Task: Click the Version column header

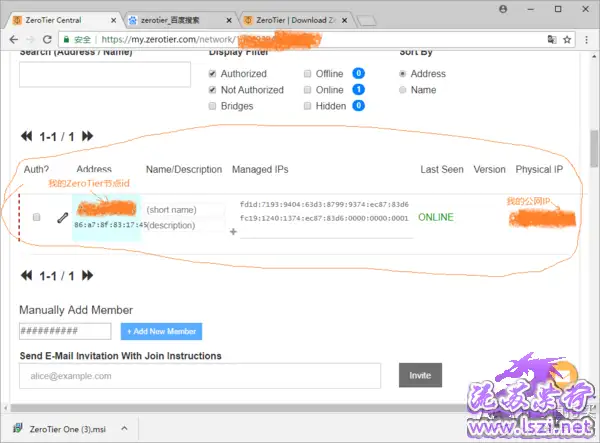Action: point(489,169)
